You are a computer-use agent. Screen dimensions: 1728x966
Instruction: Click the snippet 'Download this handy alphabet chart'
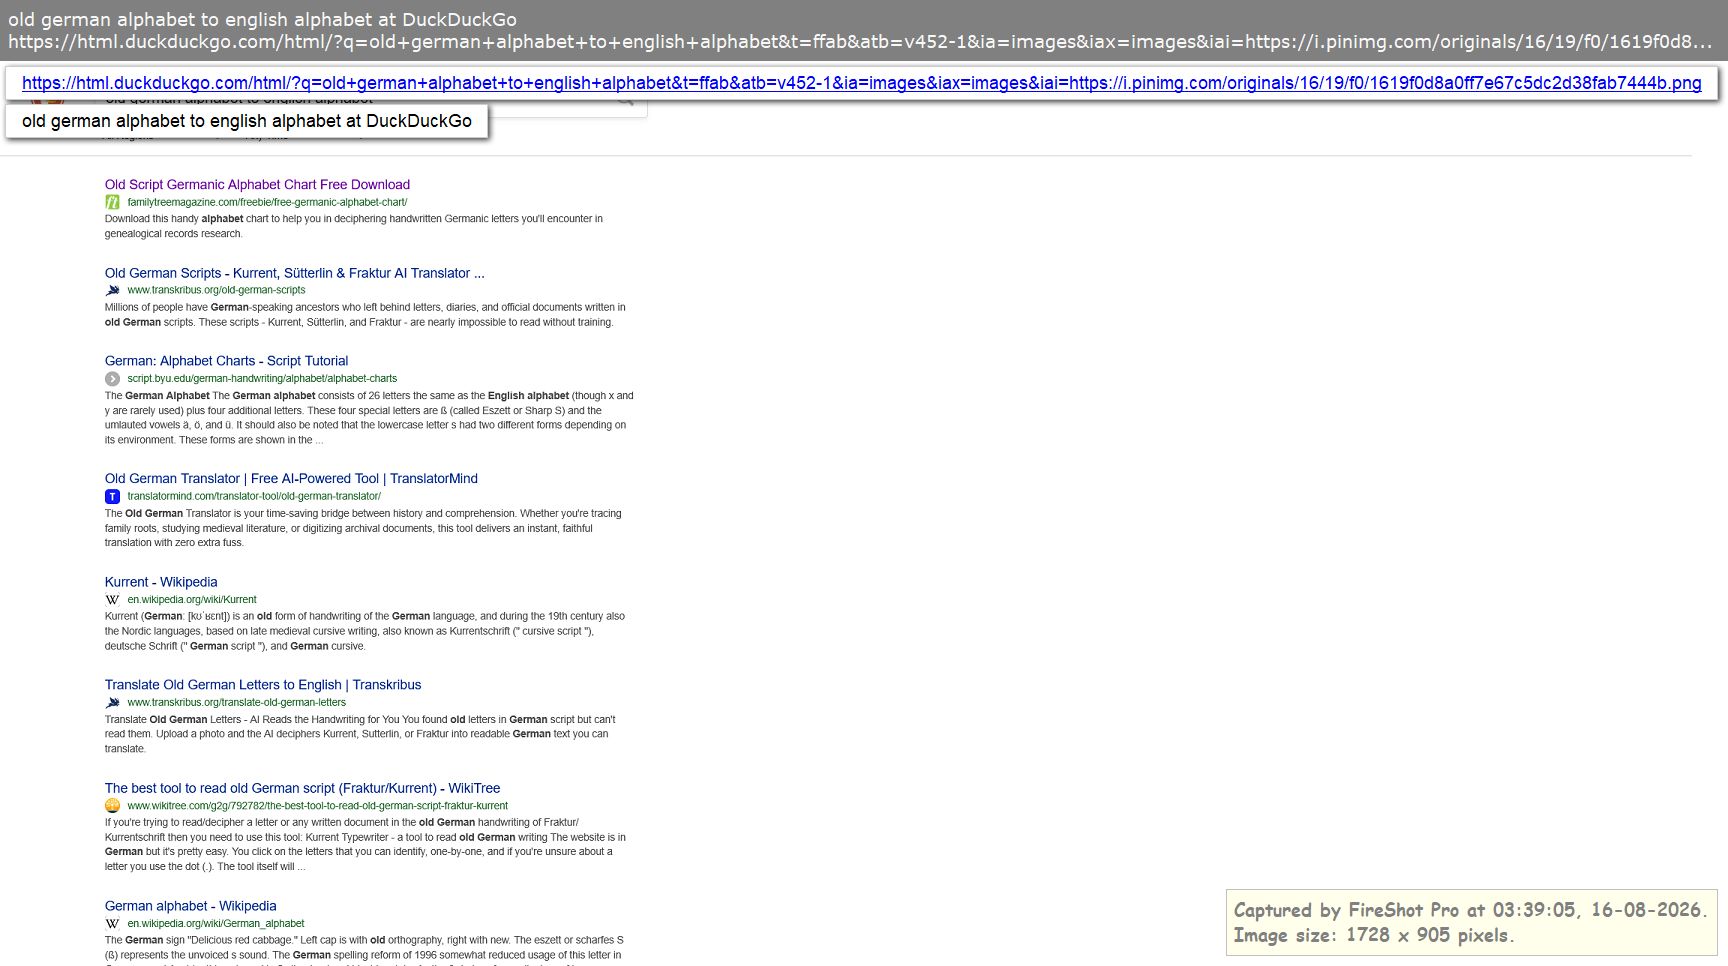[354, 226]
